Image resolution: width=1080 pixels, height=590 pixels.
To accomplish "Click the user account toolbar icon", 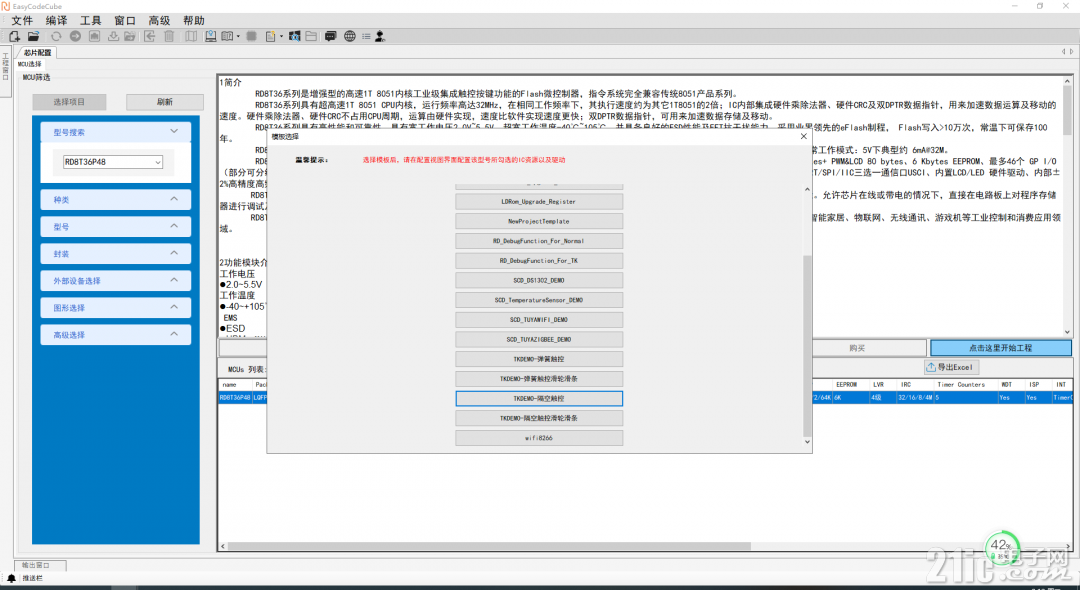I will tap(380, 36).
